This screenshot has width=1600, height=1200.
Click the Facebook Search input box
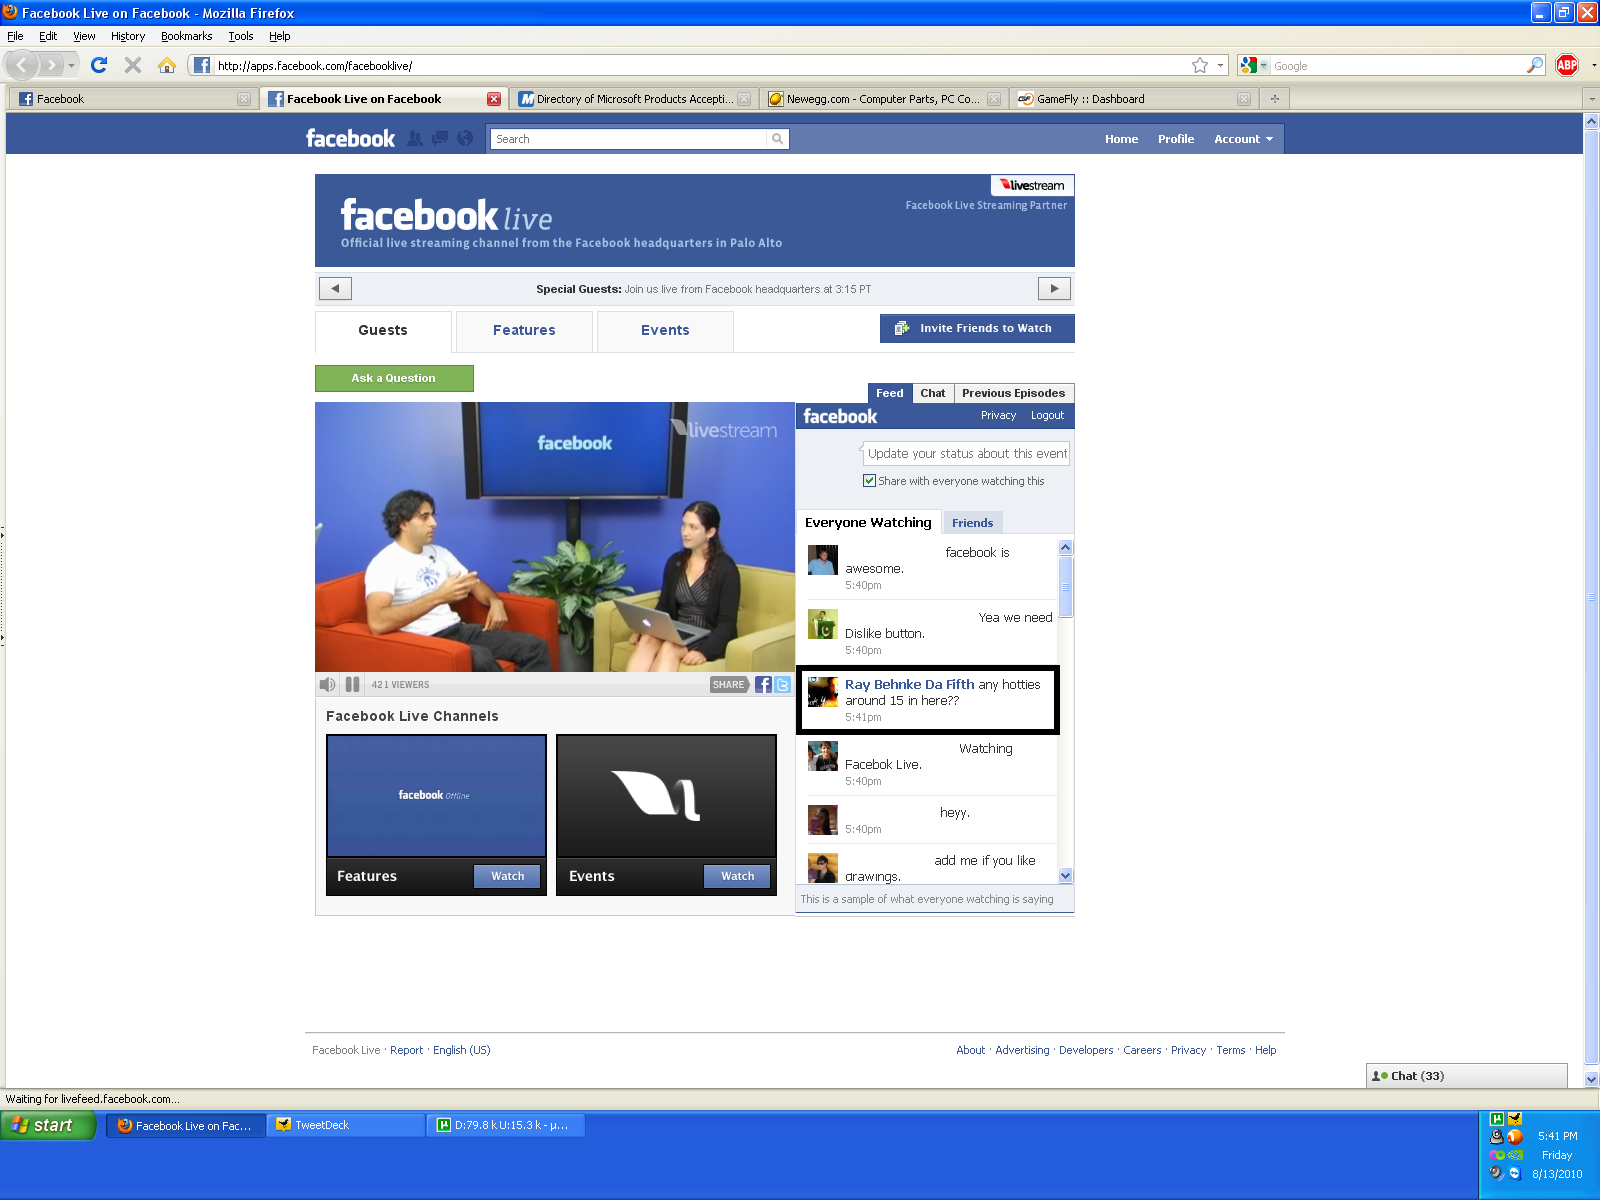(628, 139)
